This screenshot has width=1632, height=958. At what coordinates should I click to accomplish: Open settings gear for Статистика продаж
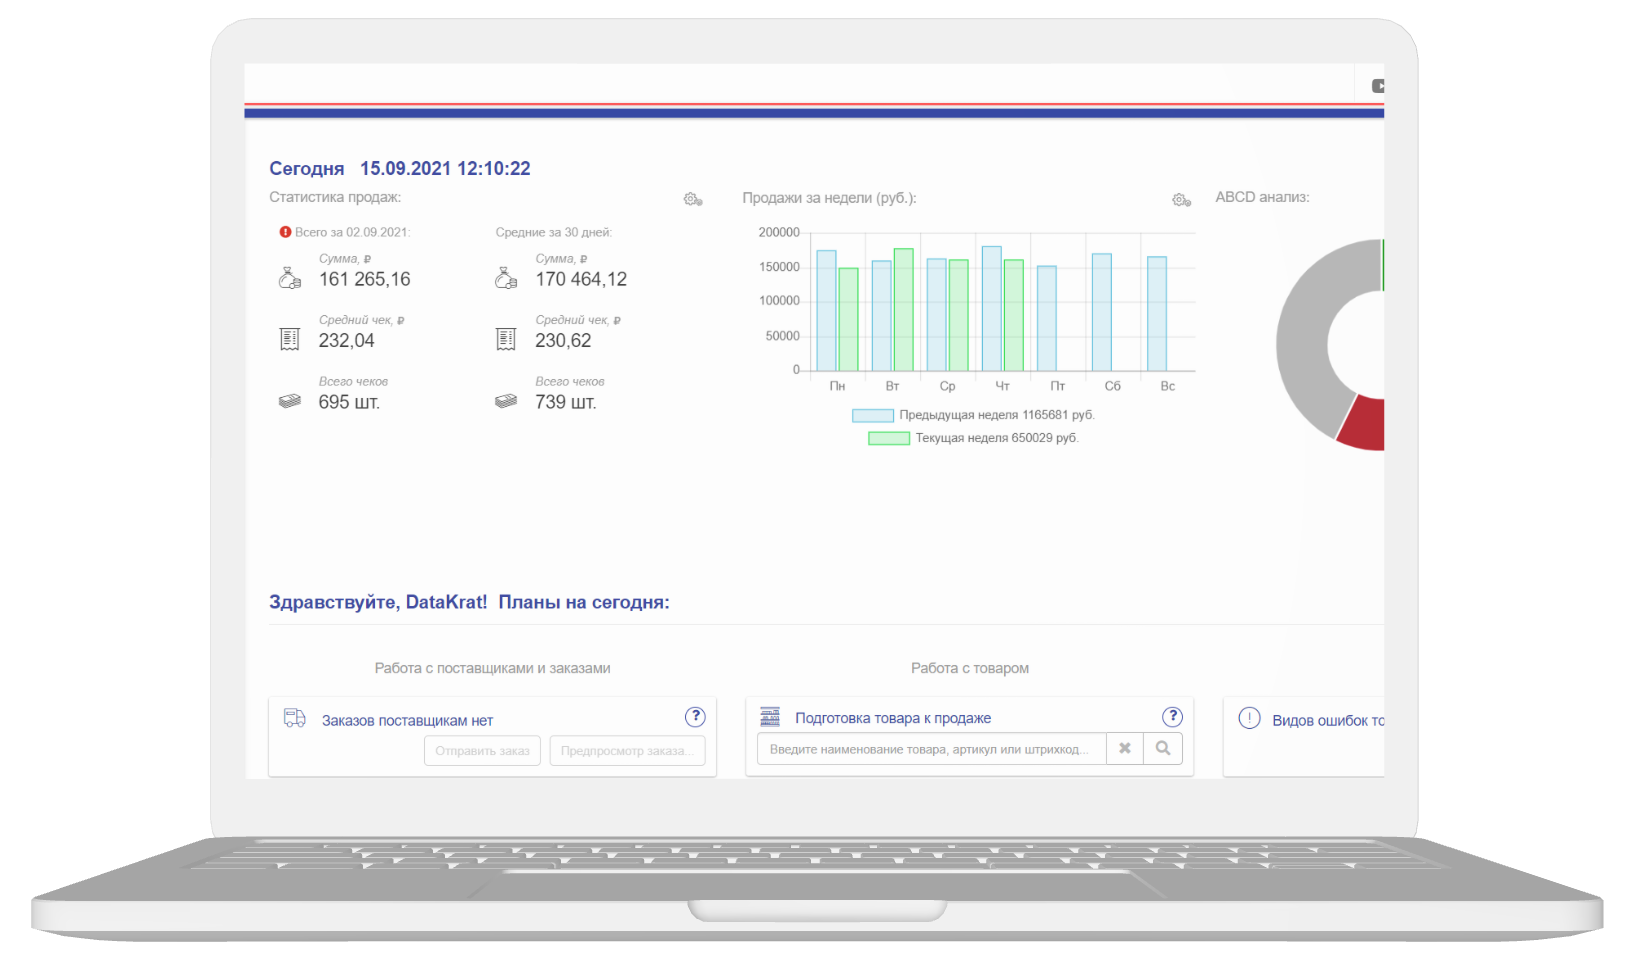(x=693, y=200)
